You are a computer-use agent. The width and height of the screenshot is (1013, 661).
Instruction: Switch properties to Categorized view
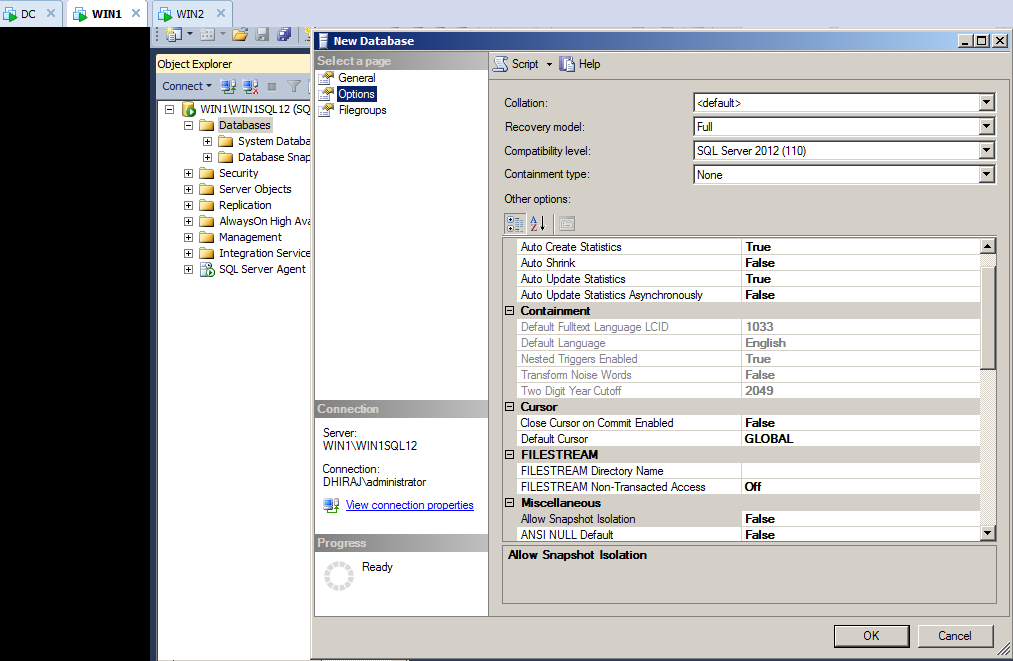pyautogui.click(x=514, y=223)
